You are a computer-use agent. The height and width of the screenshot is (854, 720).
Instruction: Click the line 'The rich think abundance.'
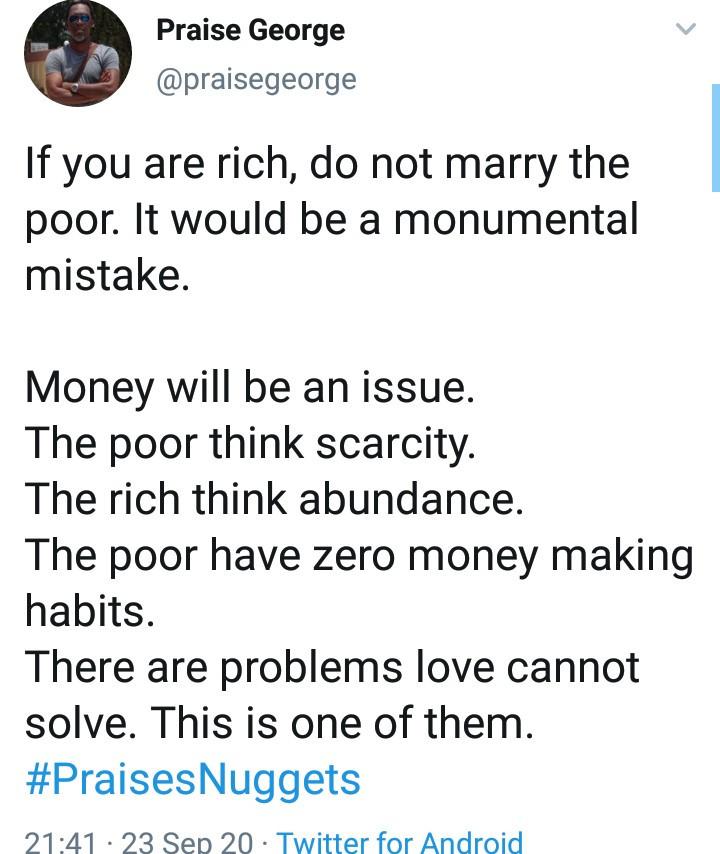(274, 499)
